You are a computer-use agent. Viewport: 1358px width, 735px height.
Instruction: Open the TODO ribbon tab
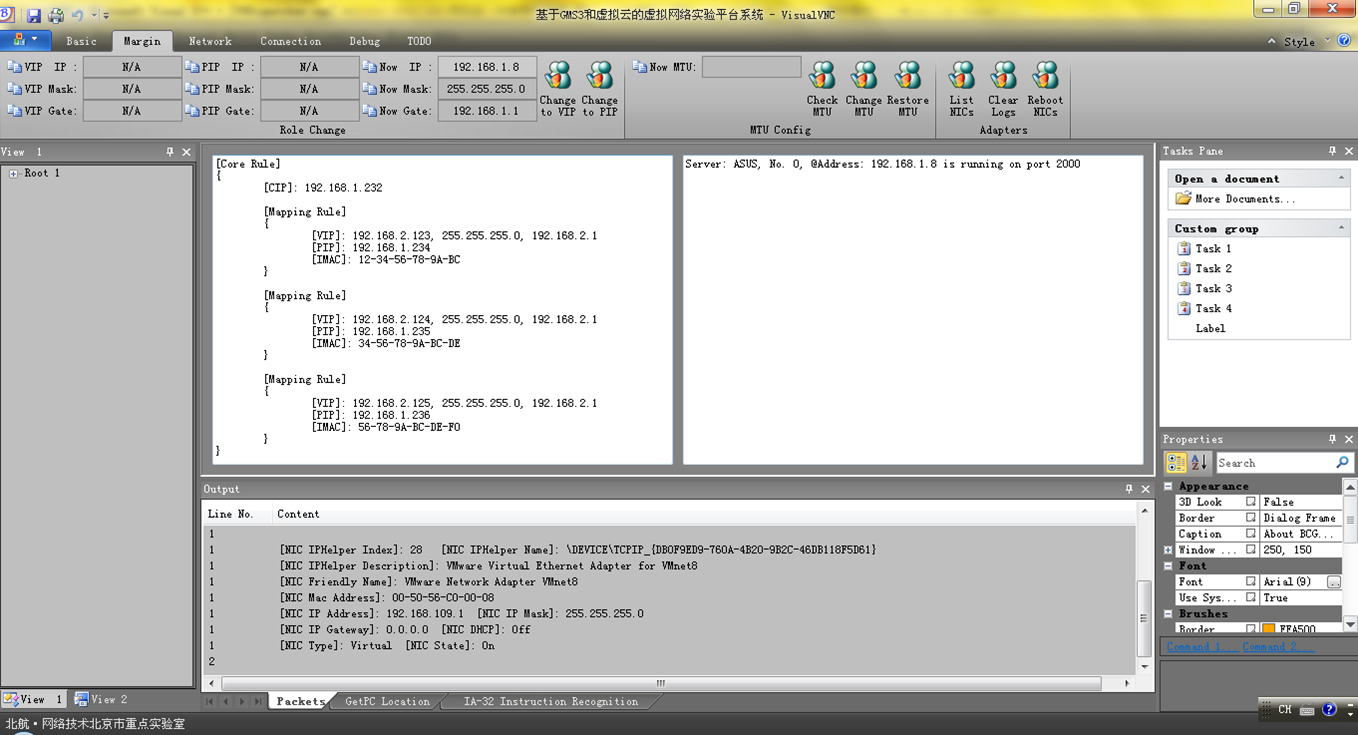click(x=419, y=41)
